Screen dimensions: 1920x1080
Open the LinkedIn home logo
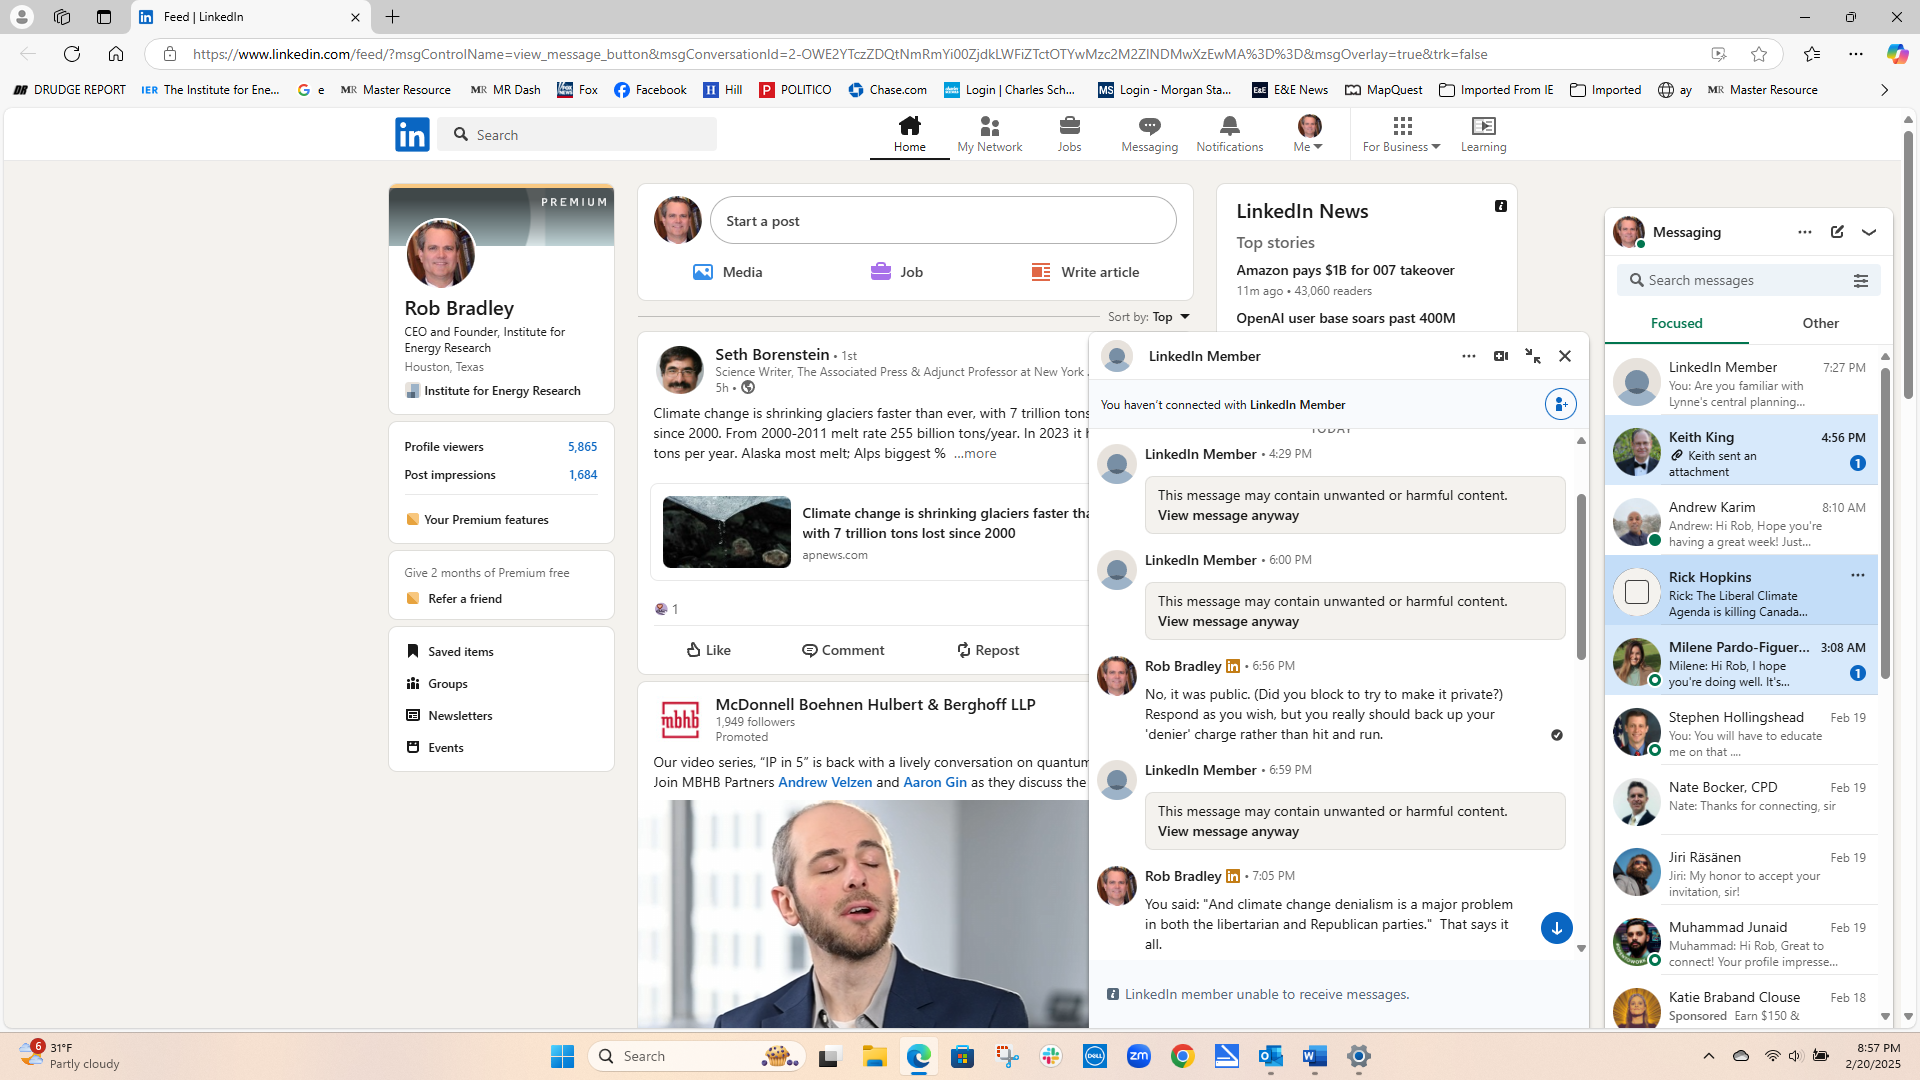coord(412,134)
